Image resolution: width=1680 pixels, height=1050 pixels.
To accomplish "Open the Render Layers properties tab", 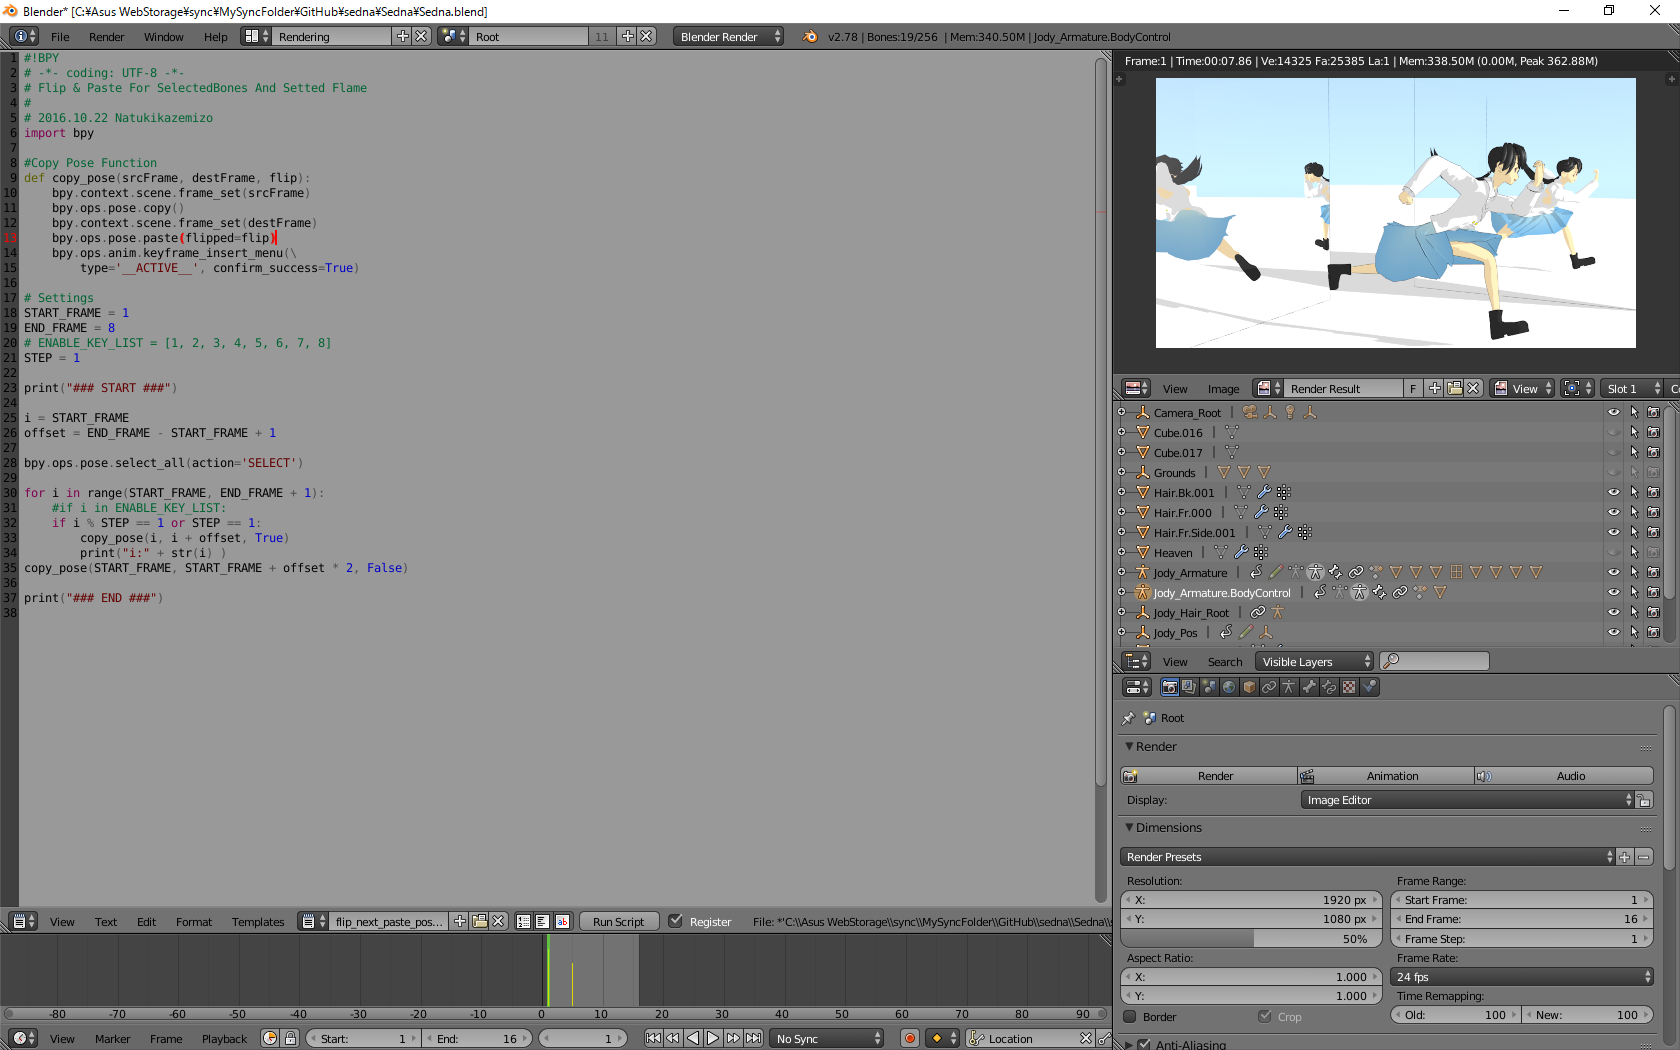I will tap(1189, 687).
